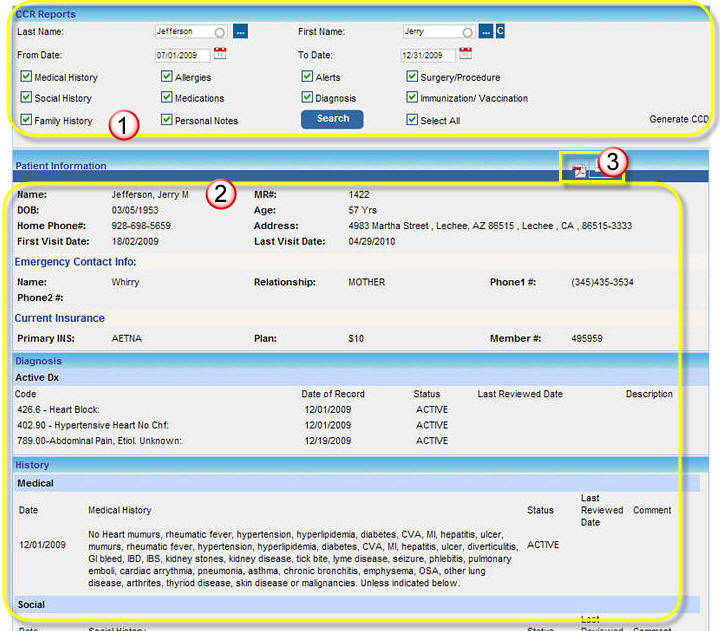Click into the From Date input field
This screenshot has width=720, height=631.
(182, 55)
